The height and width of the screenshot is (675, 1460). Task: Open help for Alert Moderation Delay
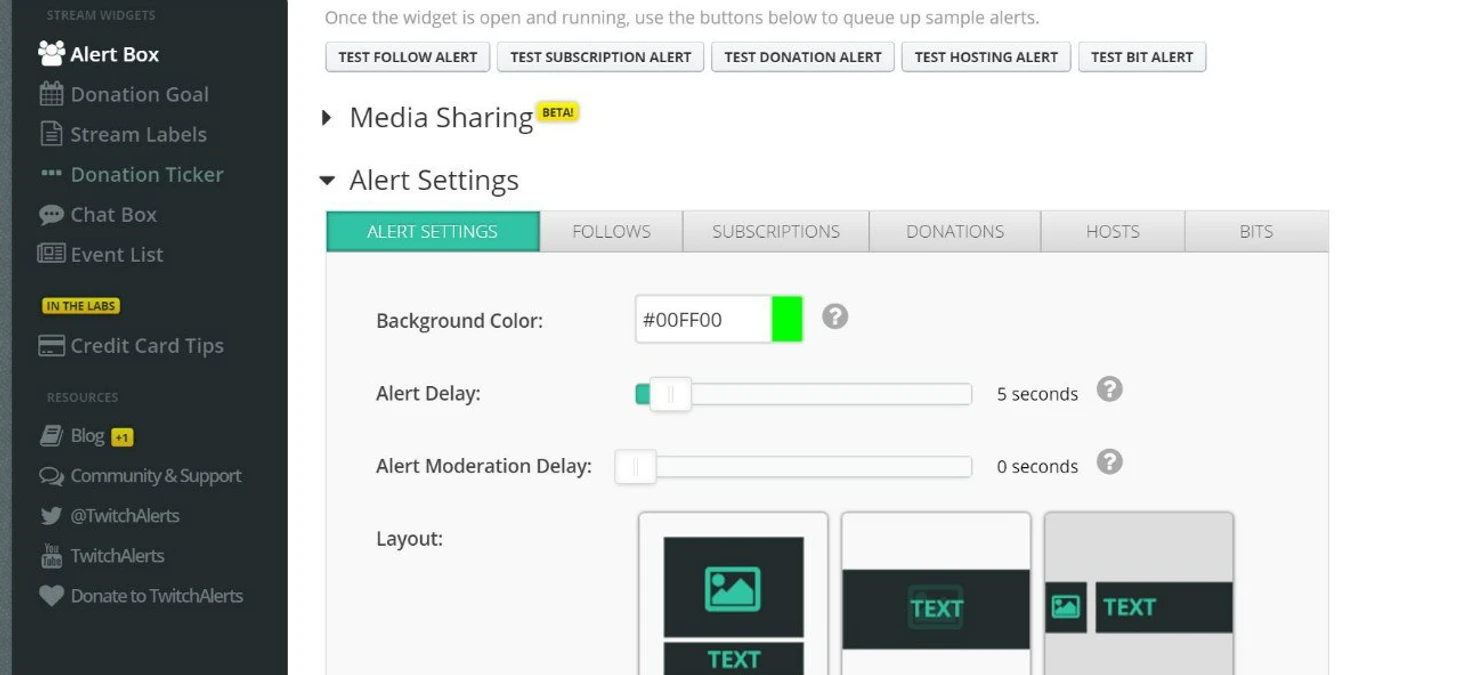point(1109,462)
